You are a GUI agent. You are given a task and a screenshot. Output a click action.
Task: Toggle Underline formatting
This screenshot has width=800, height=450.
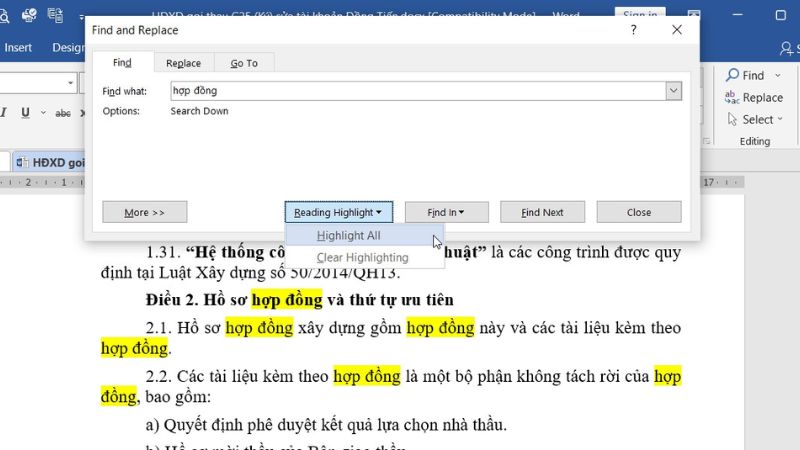click(25, 113)
